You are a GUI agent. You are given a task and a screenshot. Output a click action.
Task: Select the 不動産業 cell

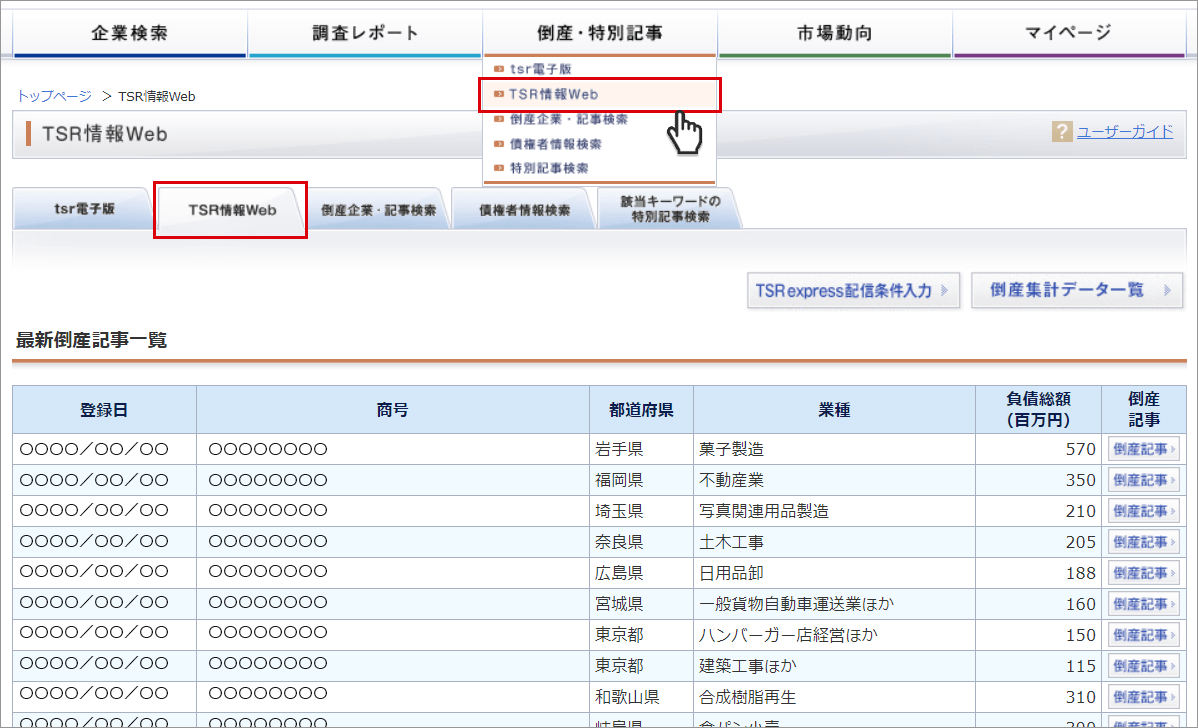coord(834,480)
